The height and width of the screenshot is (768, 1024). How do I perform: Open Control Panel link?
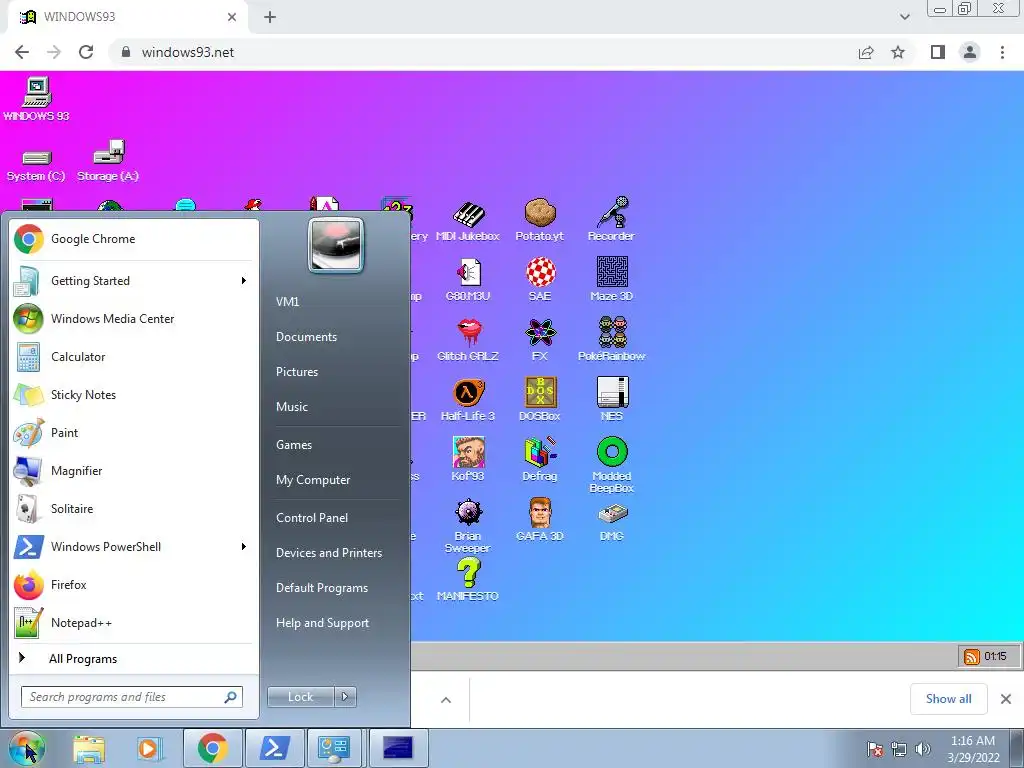pyautogui.click(x=312, y=518)
